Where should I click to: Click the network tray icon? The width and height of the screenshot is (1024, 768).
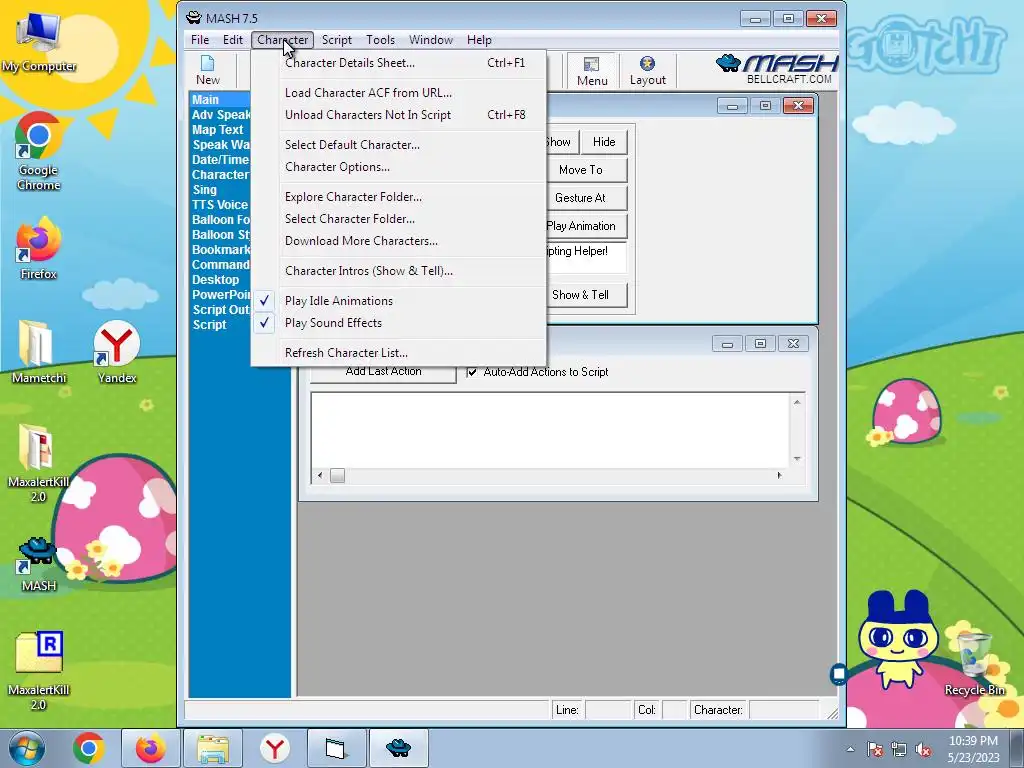coord(899,749)
